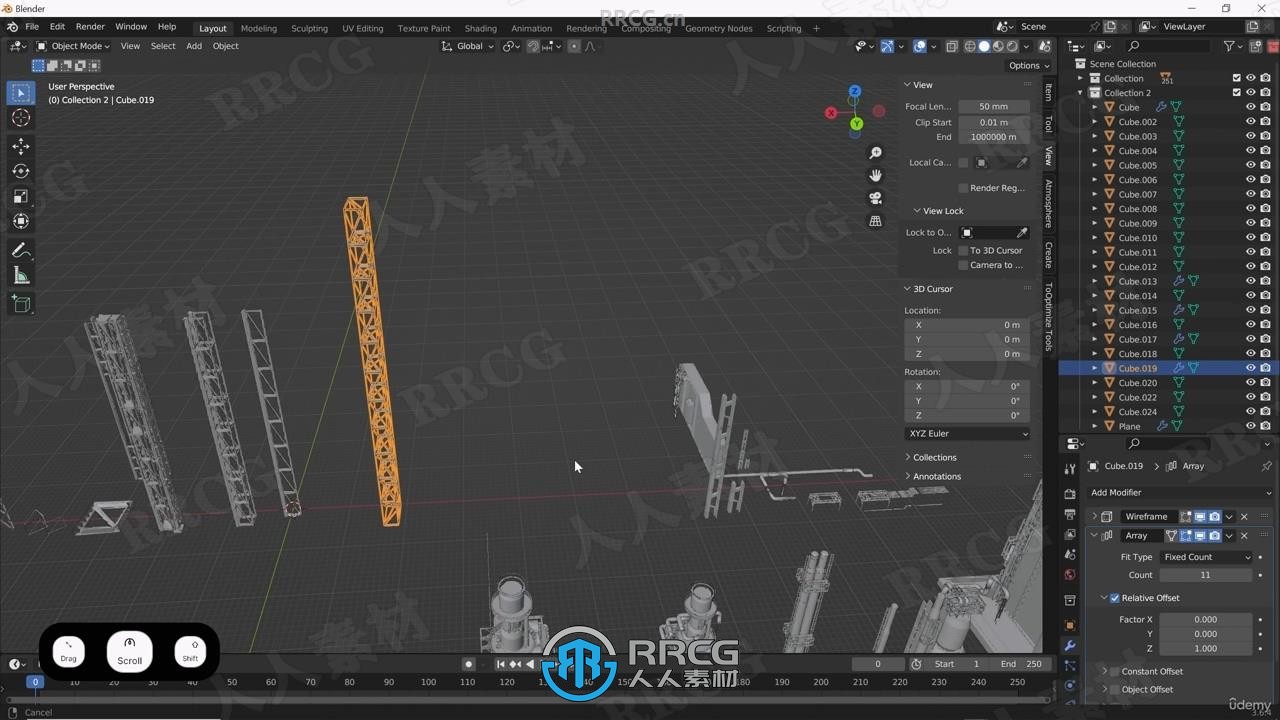
Task: Select rendered viewport shading sphere
Action: [1012, 46]
